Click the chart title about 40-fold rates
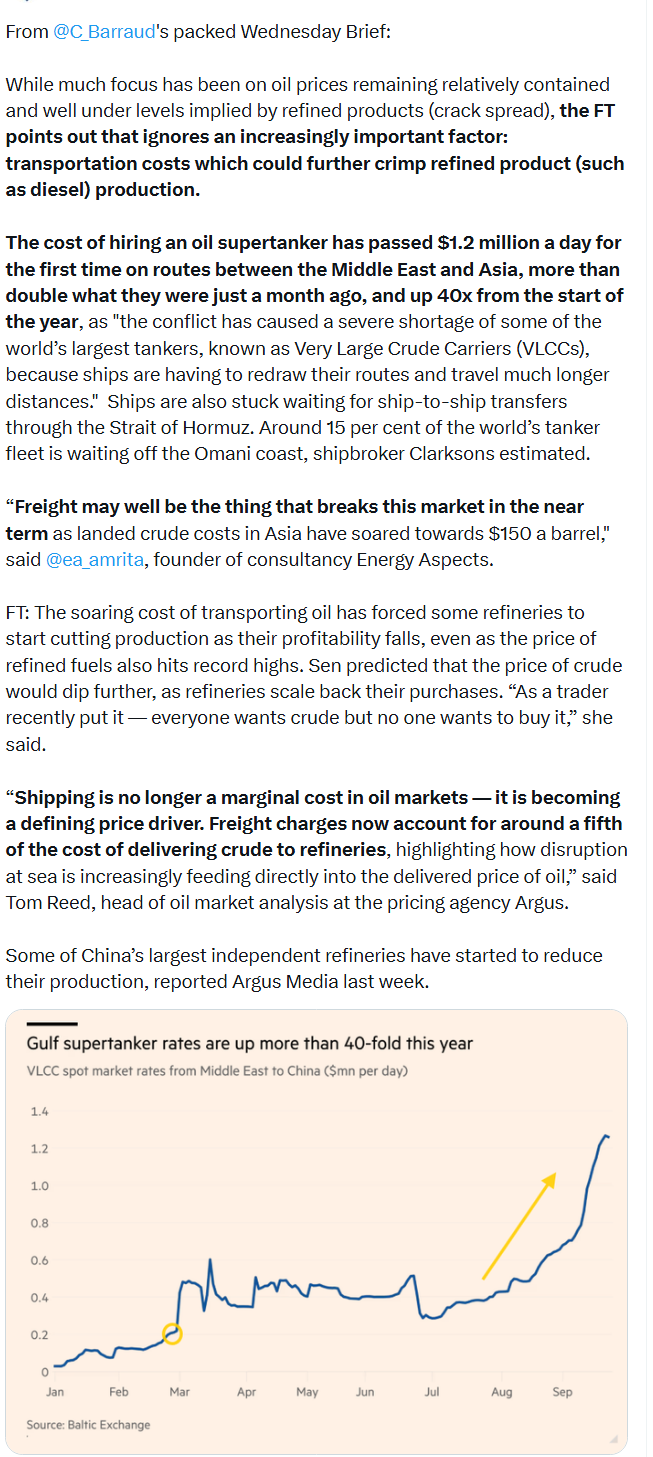The width and height of the screenshot is (653, 1457). pyautogui.click(x=249, y=1043)
